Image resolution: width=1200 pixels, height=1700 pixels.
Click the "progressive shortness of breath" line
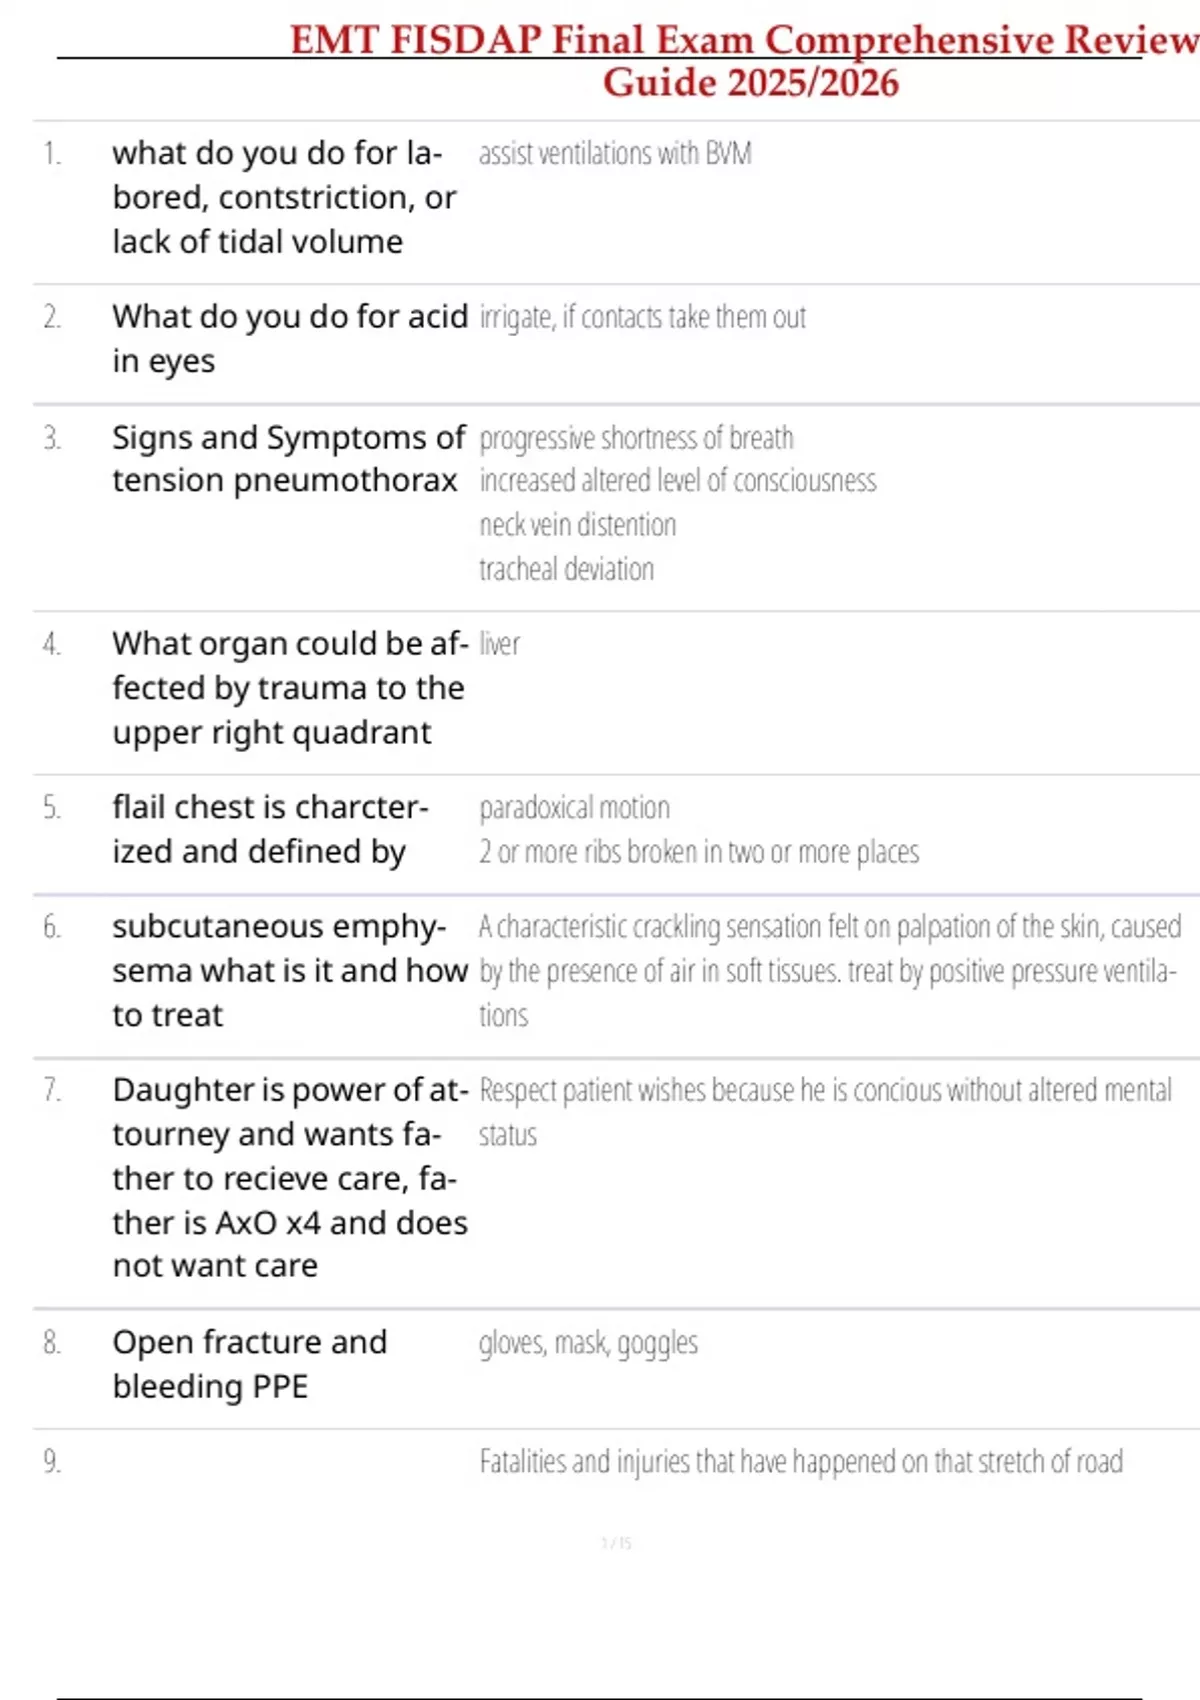[x=636, y=438]
